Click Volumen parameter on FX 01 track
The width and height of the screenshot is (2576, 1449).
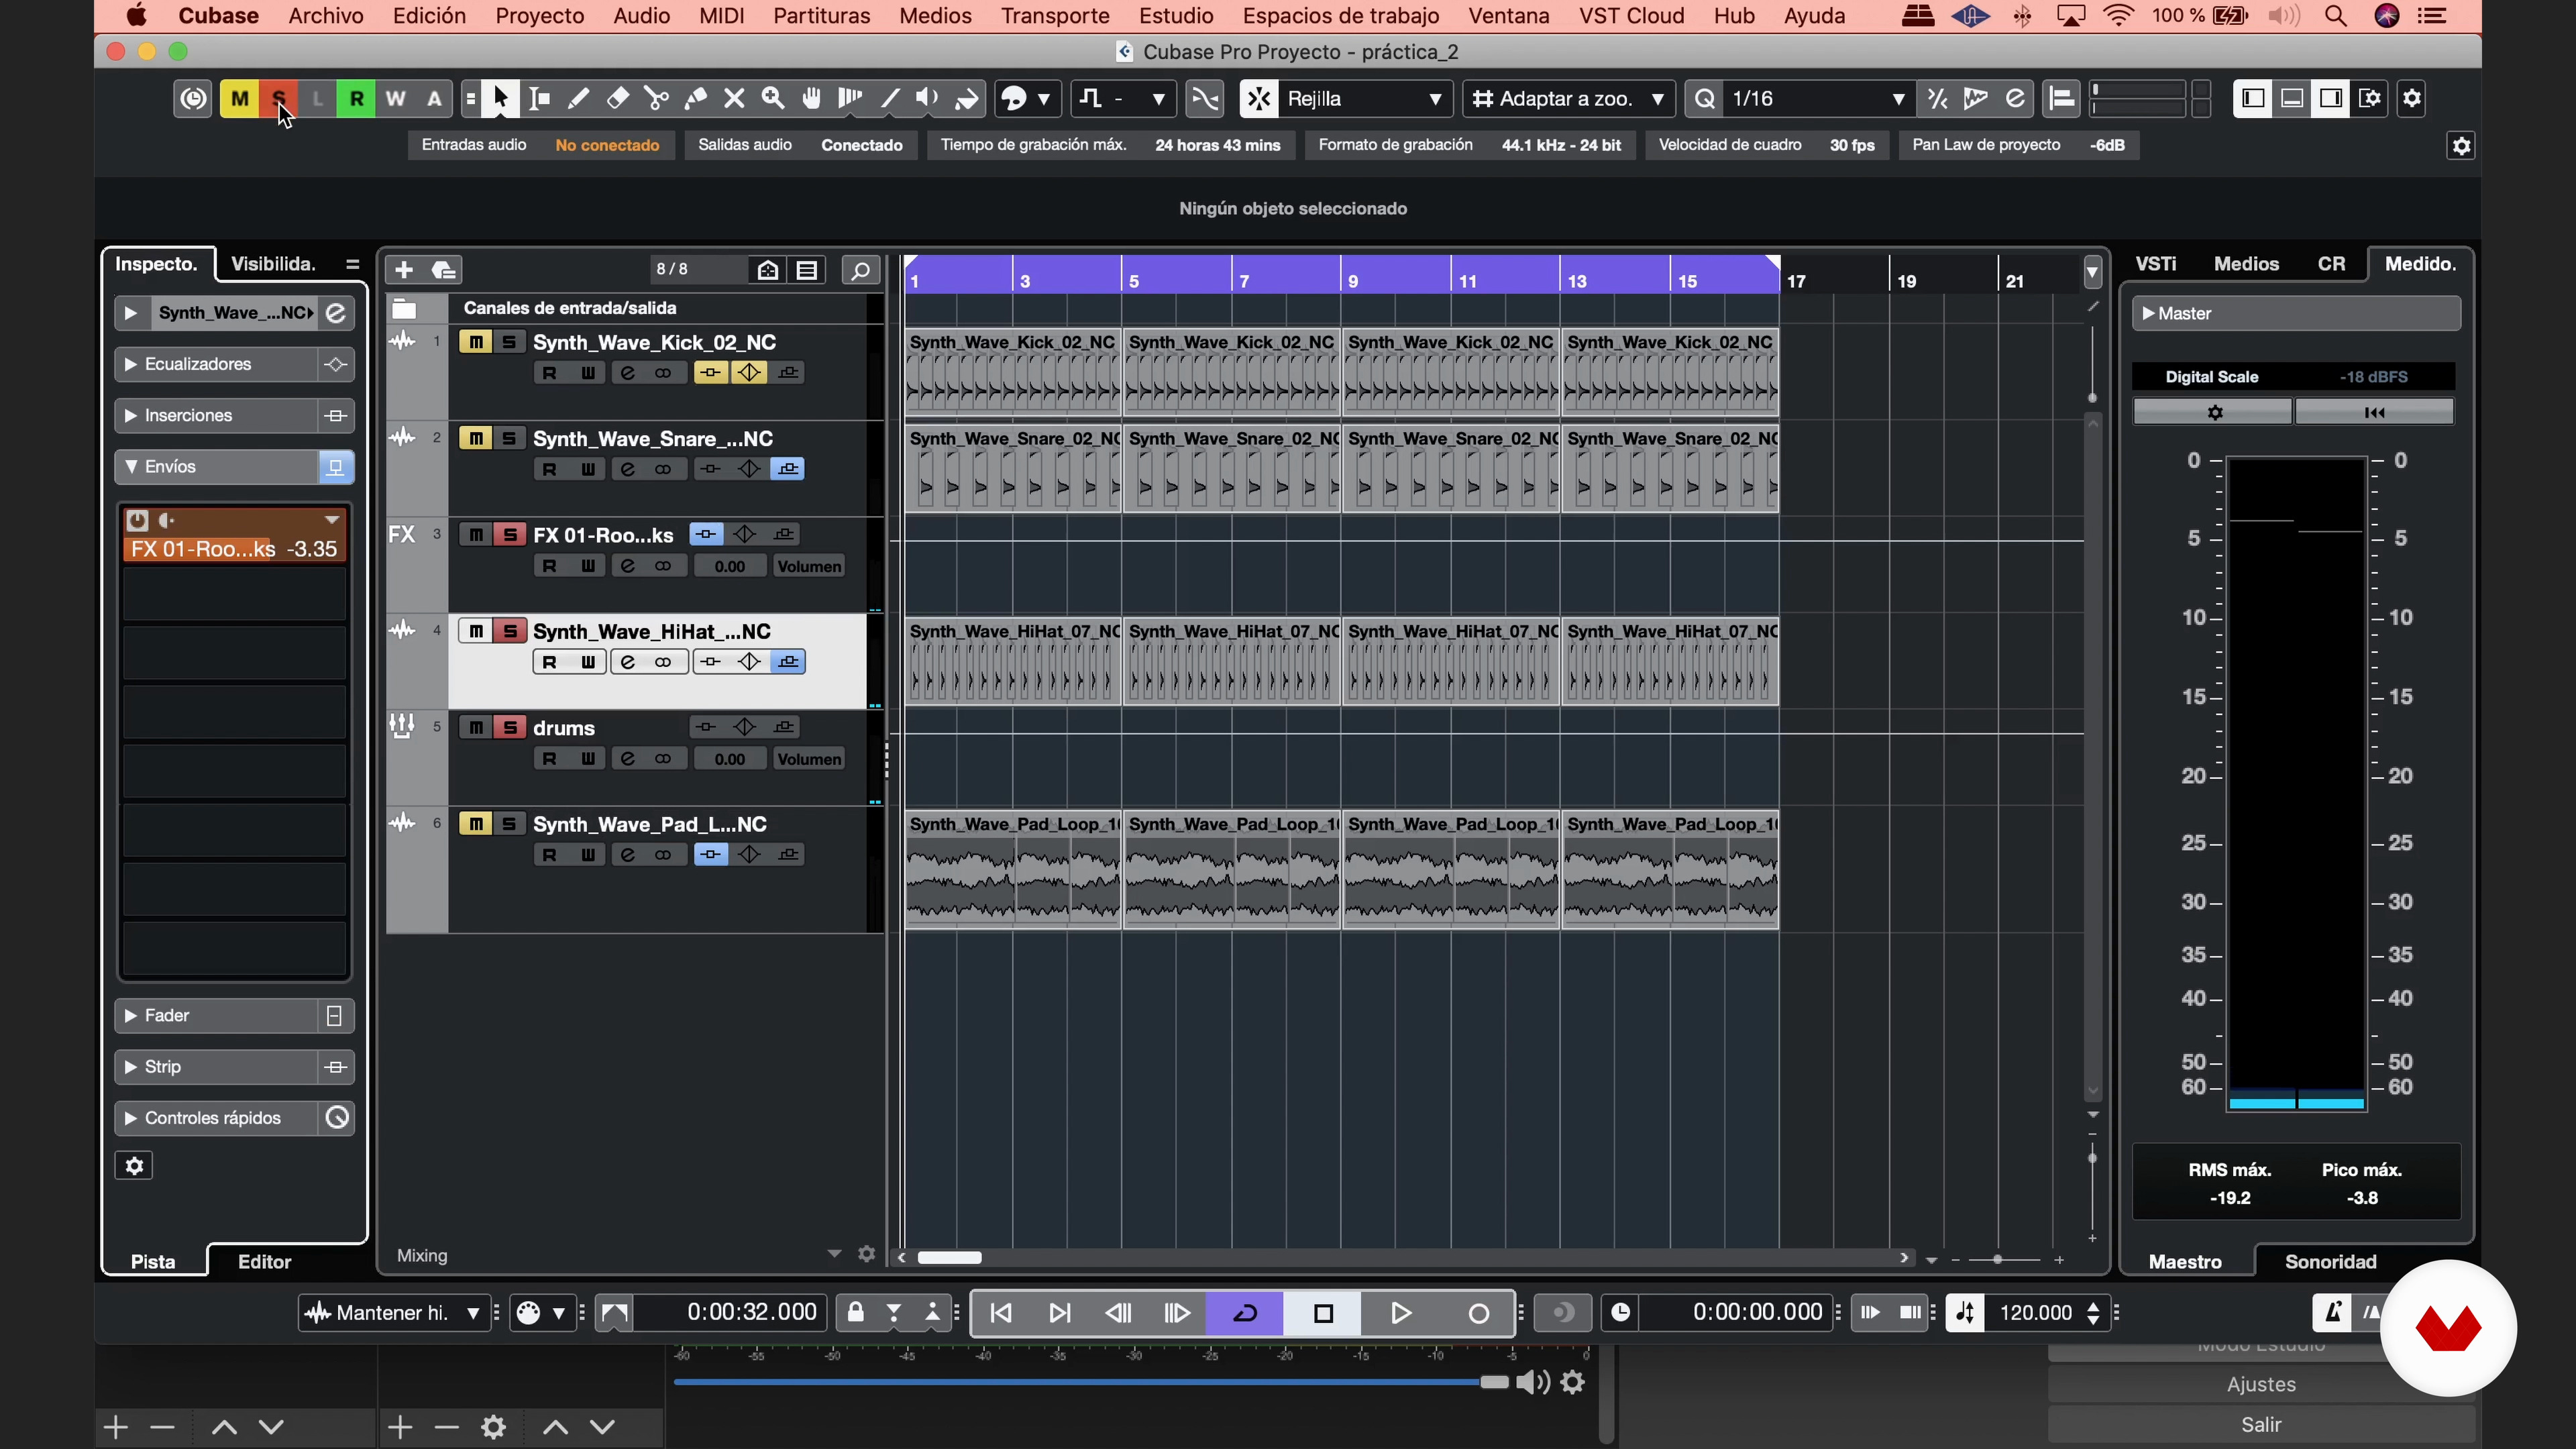809,566
